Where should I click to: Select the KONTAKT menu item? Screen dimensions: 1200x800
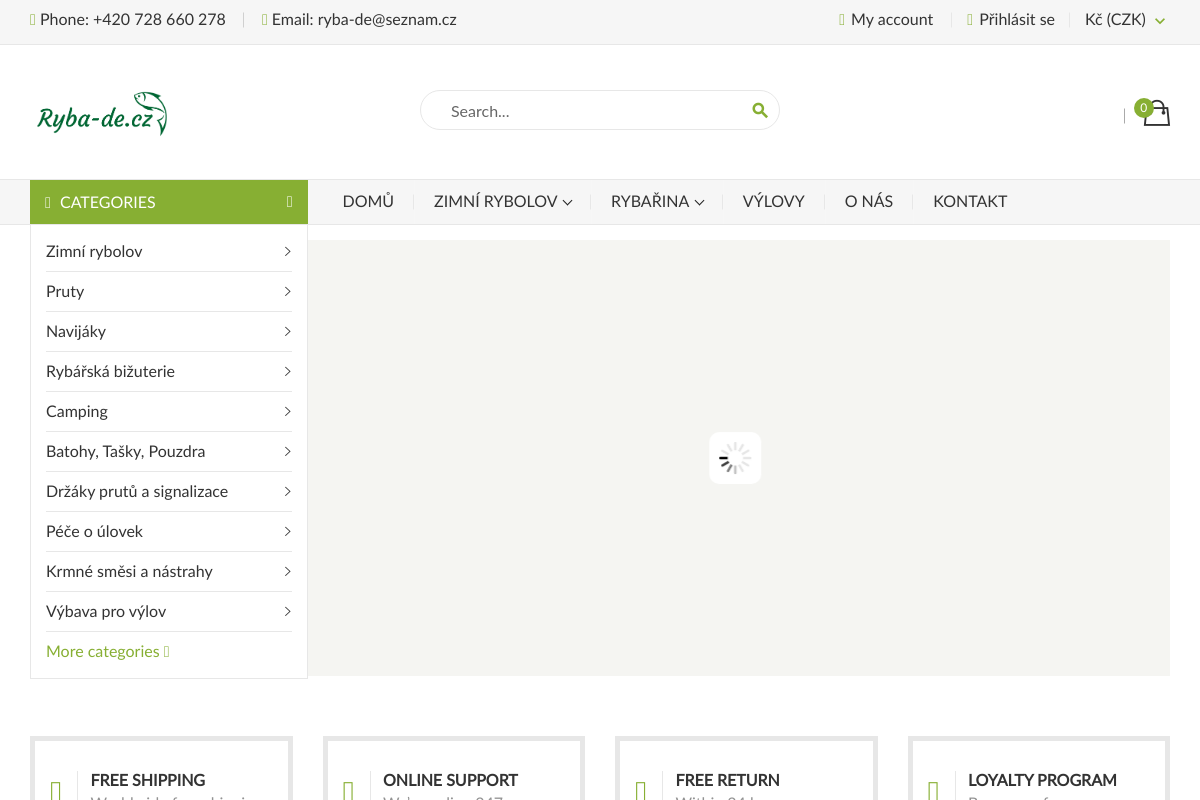point(969,202)
